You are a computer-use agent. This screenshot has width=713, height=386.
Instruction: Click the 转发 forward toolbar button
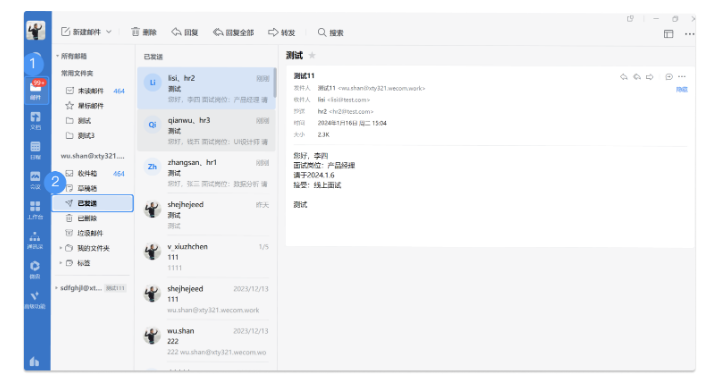point(281,32)
